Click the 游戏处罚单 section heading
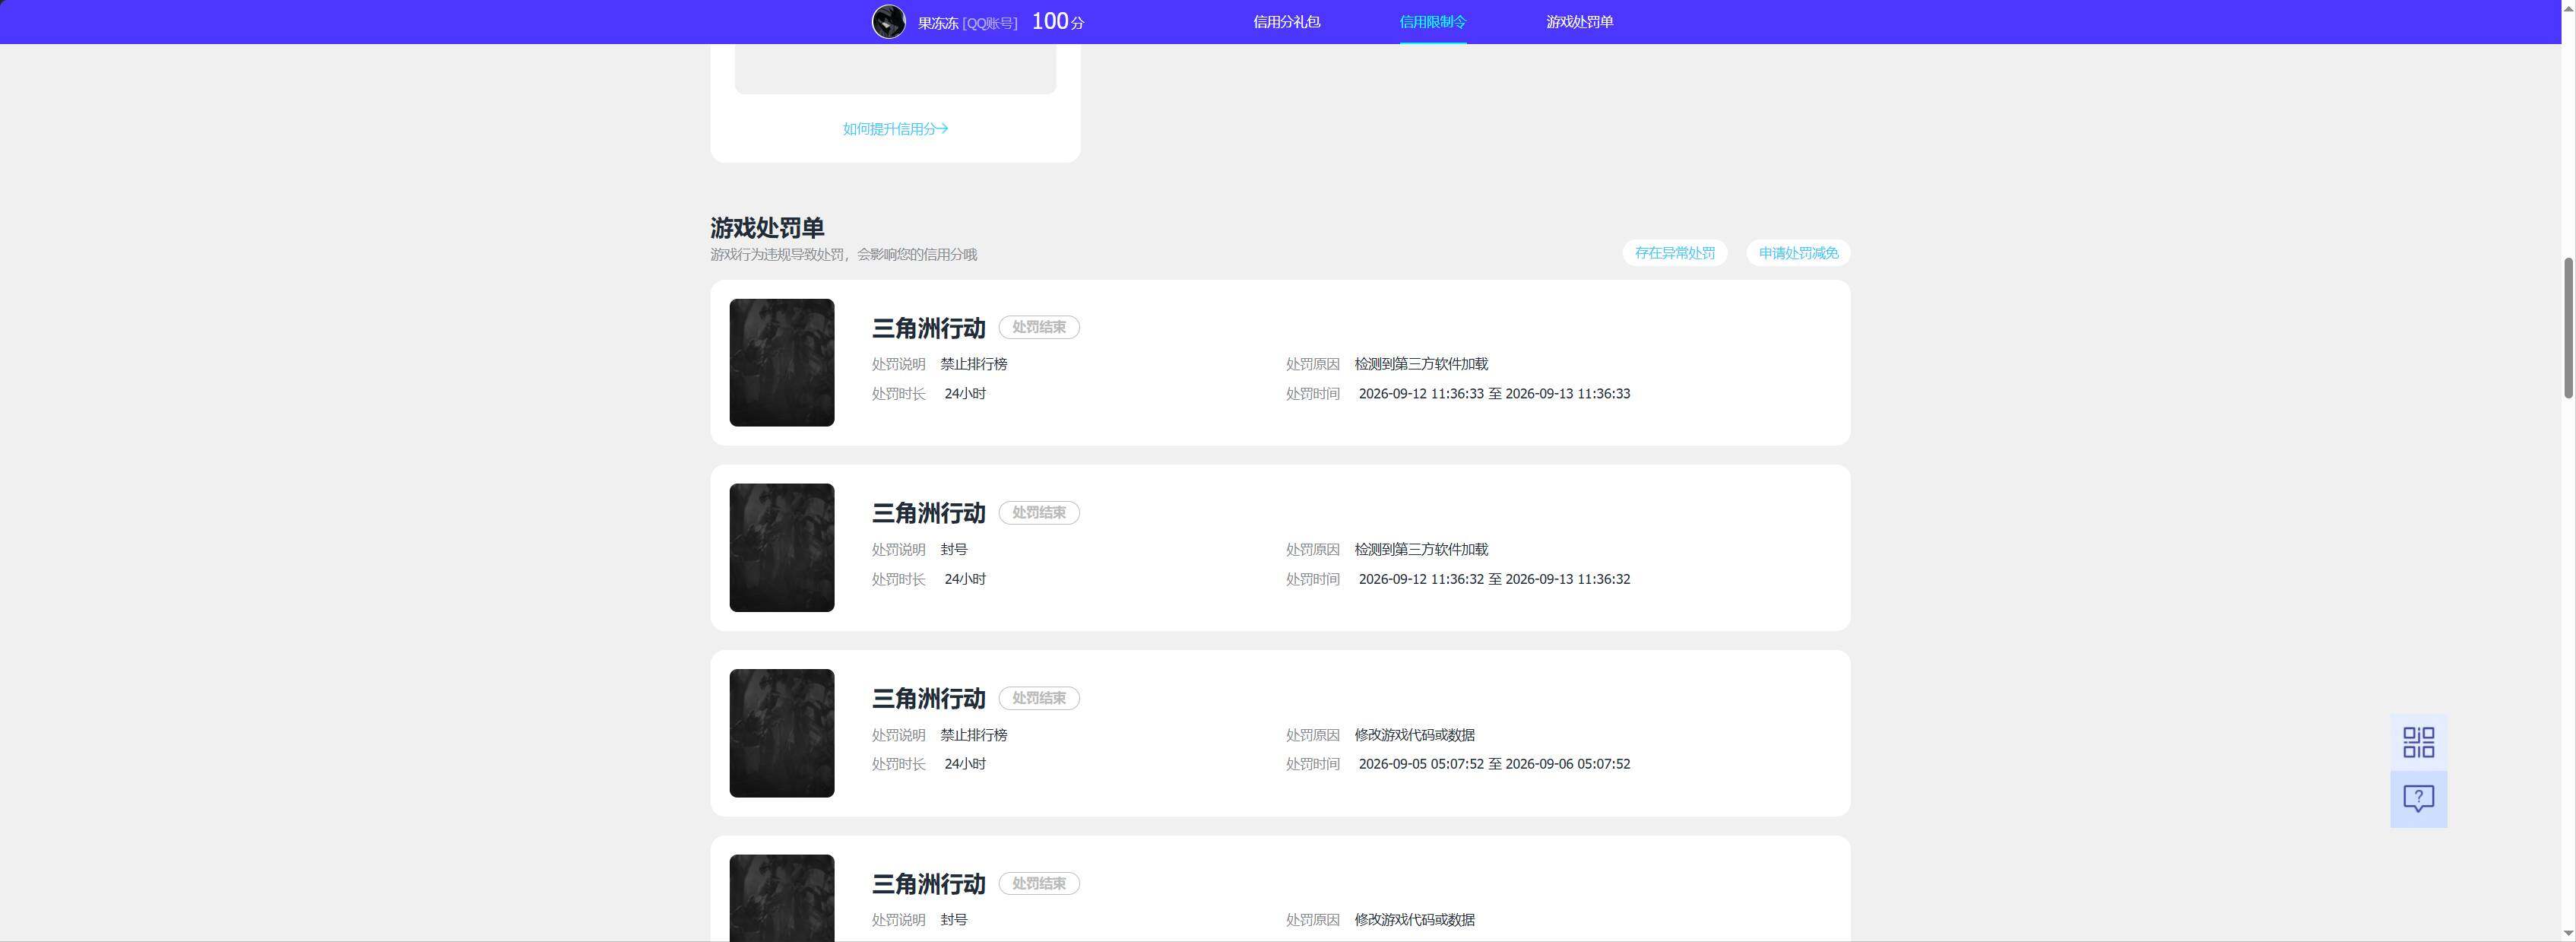The image size is (2576, 942). point(767,228)
